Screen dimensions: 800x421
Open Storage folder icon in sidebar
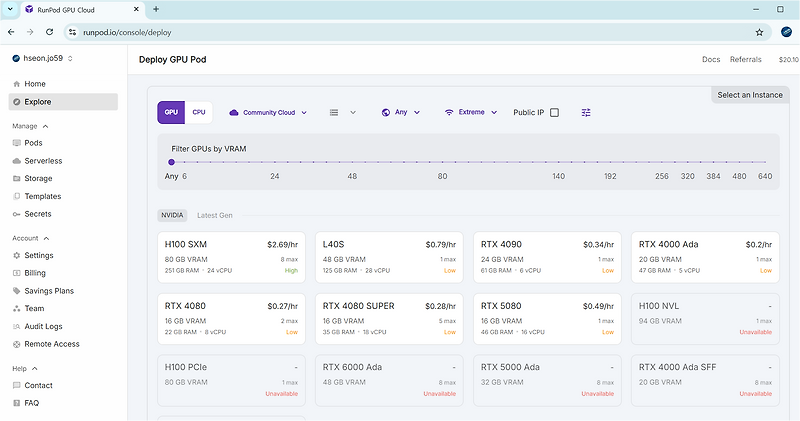coord(16,179)
